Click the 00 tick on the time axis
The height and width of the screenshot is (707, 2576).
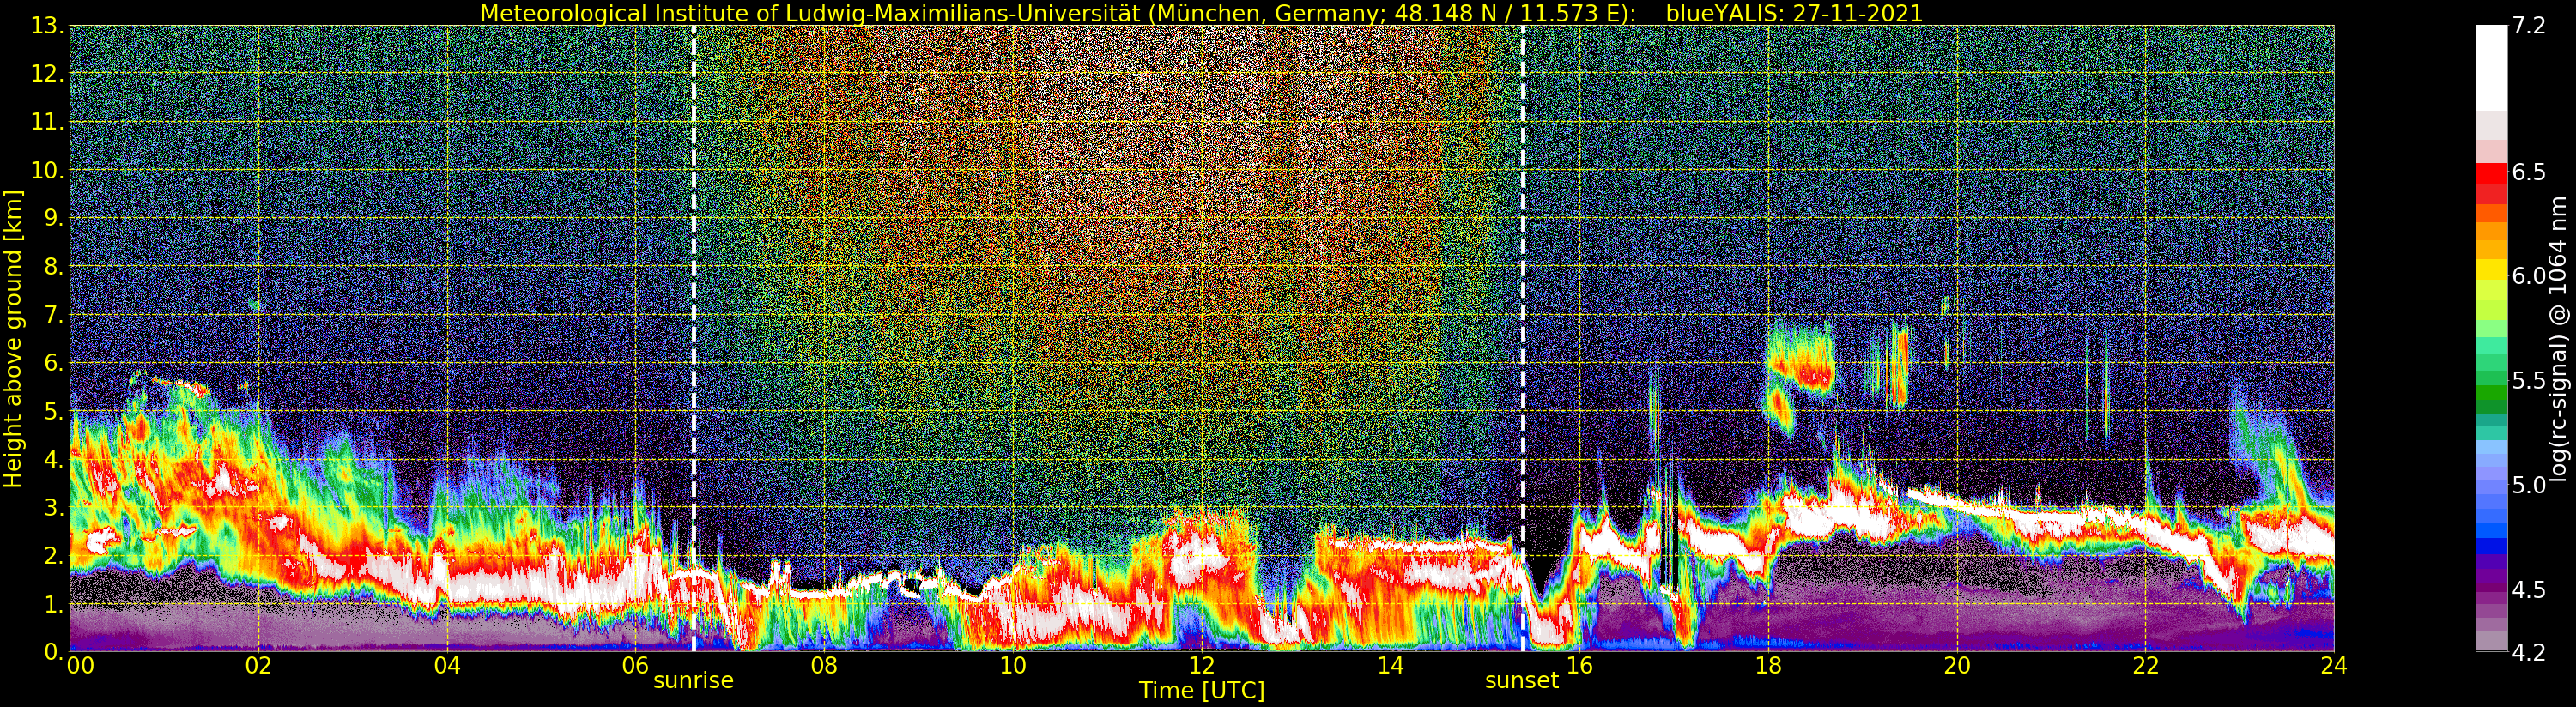[x=80, y=666]
